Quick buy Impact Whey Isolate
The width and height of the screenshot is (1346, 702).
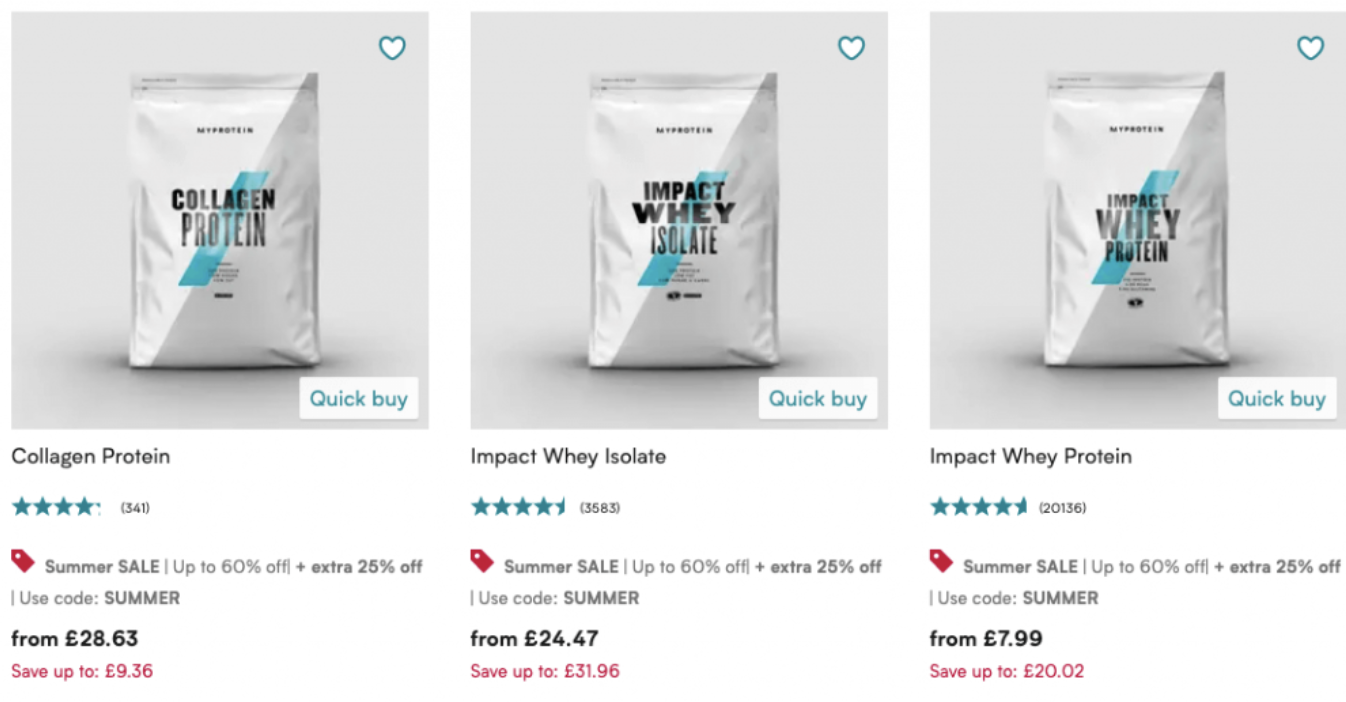tap(817, 398)
